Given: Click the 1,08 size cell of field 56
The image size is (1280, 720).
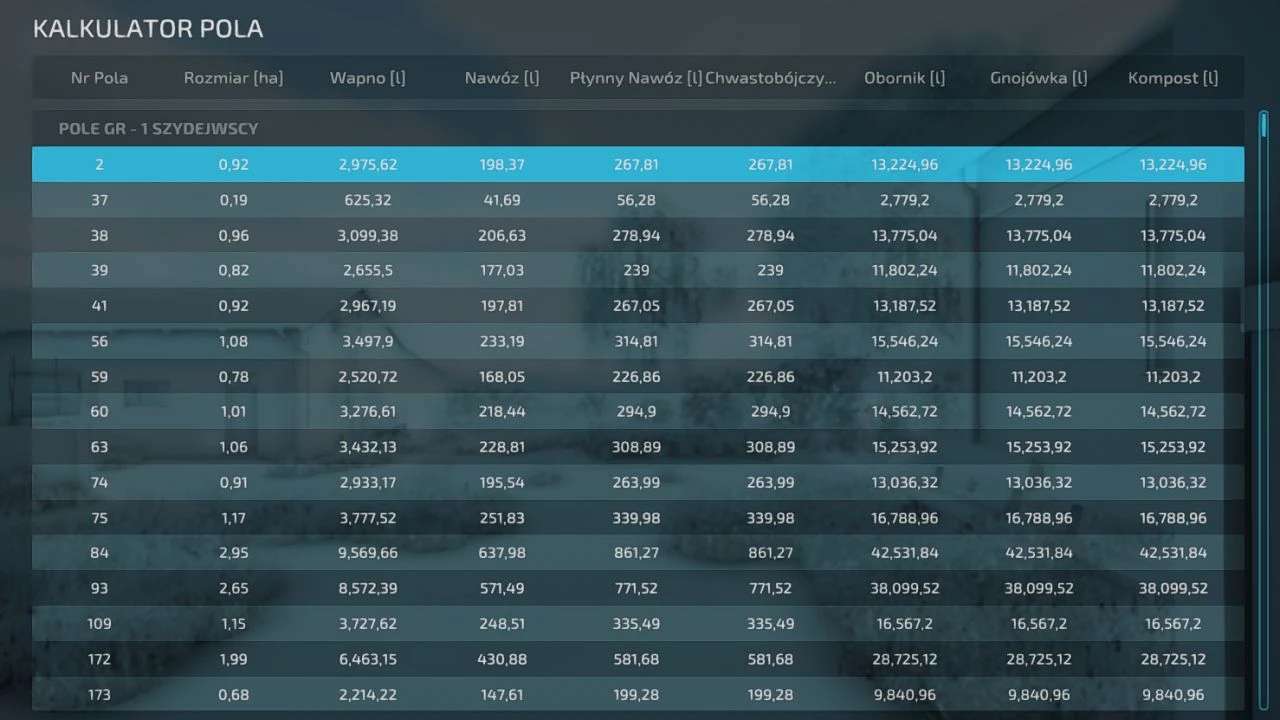Looking at the screenshot, I should 233,341.
